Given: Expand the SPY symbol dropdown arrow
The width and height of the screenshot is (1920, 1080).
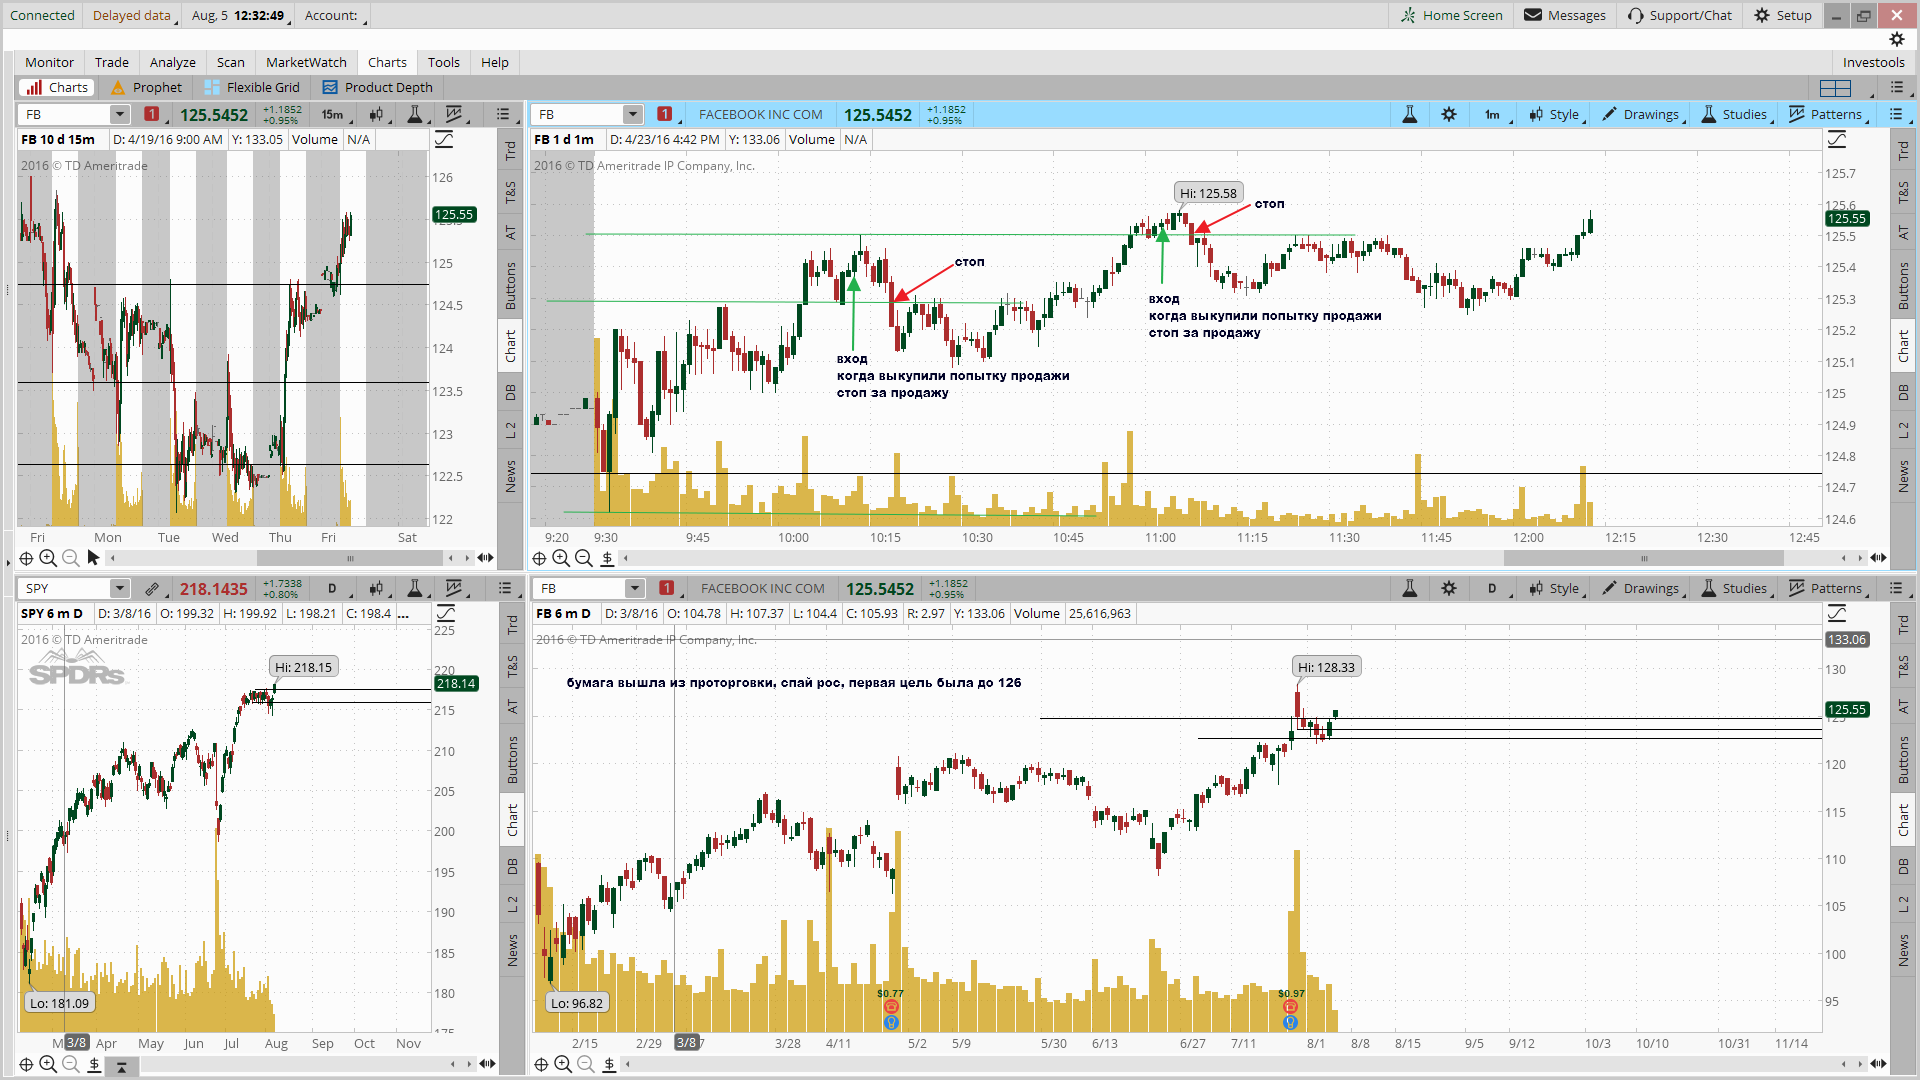Looking at the screenshot, I should click(x=119, y=588).
